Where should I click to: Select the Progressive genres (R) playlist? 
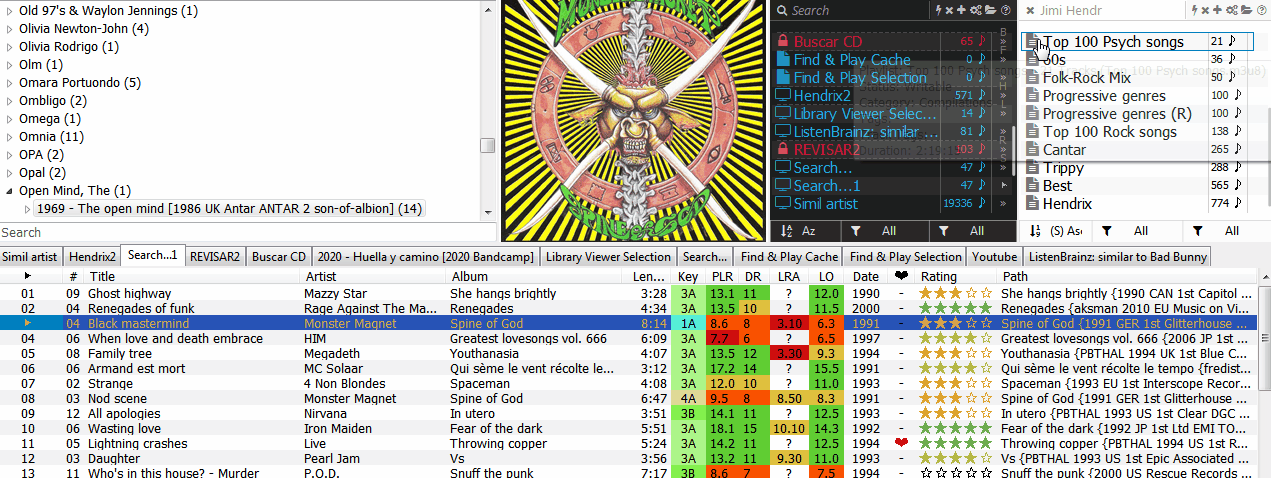tap(1117, 114)
